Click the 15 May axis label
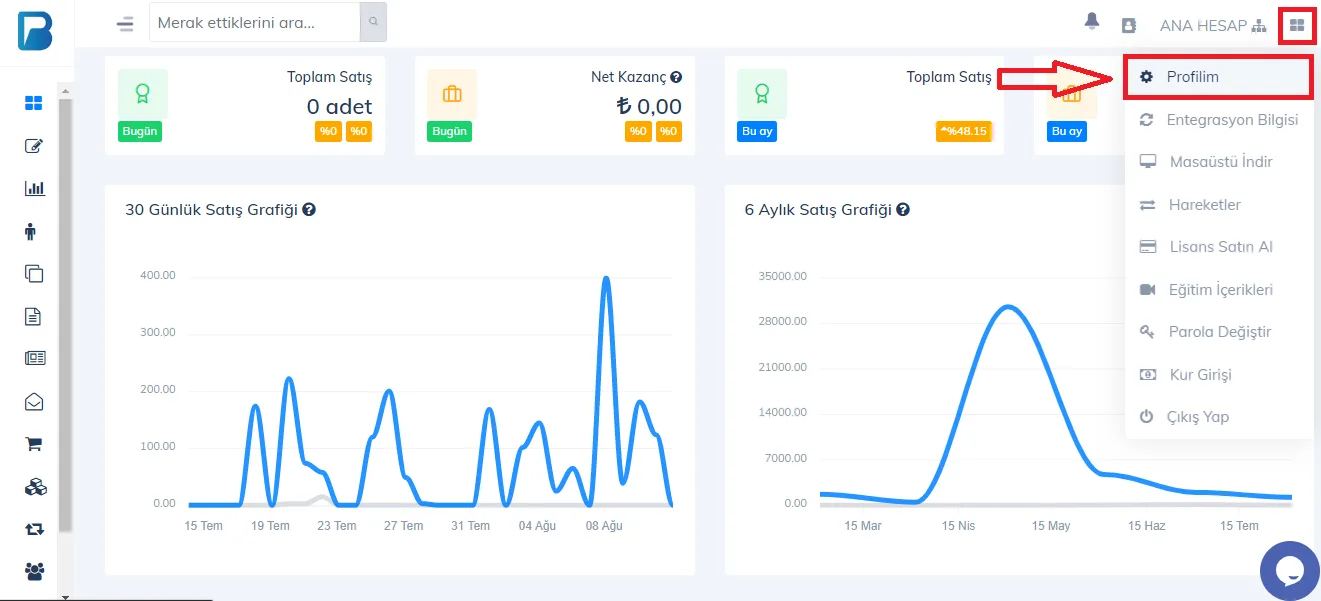 click(1051, 526)
